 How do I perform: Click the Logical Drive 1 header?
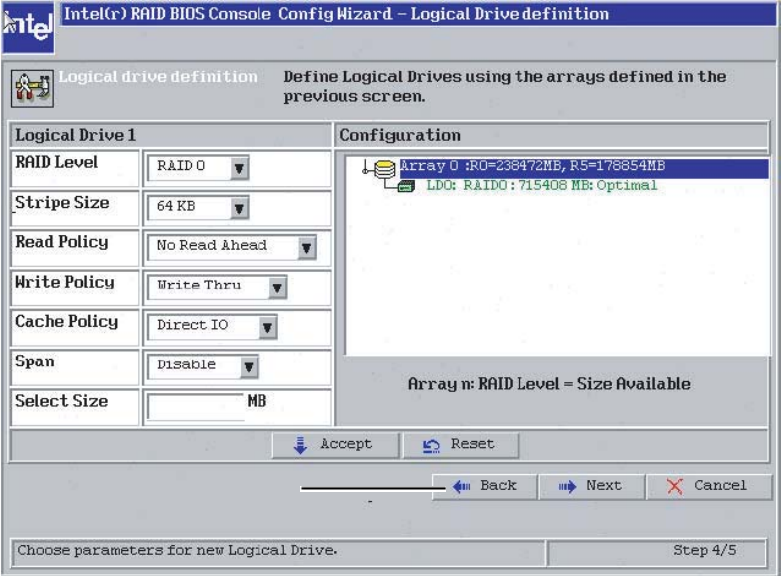76,136
